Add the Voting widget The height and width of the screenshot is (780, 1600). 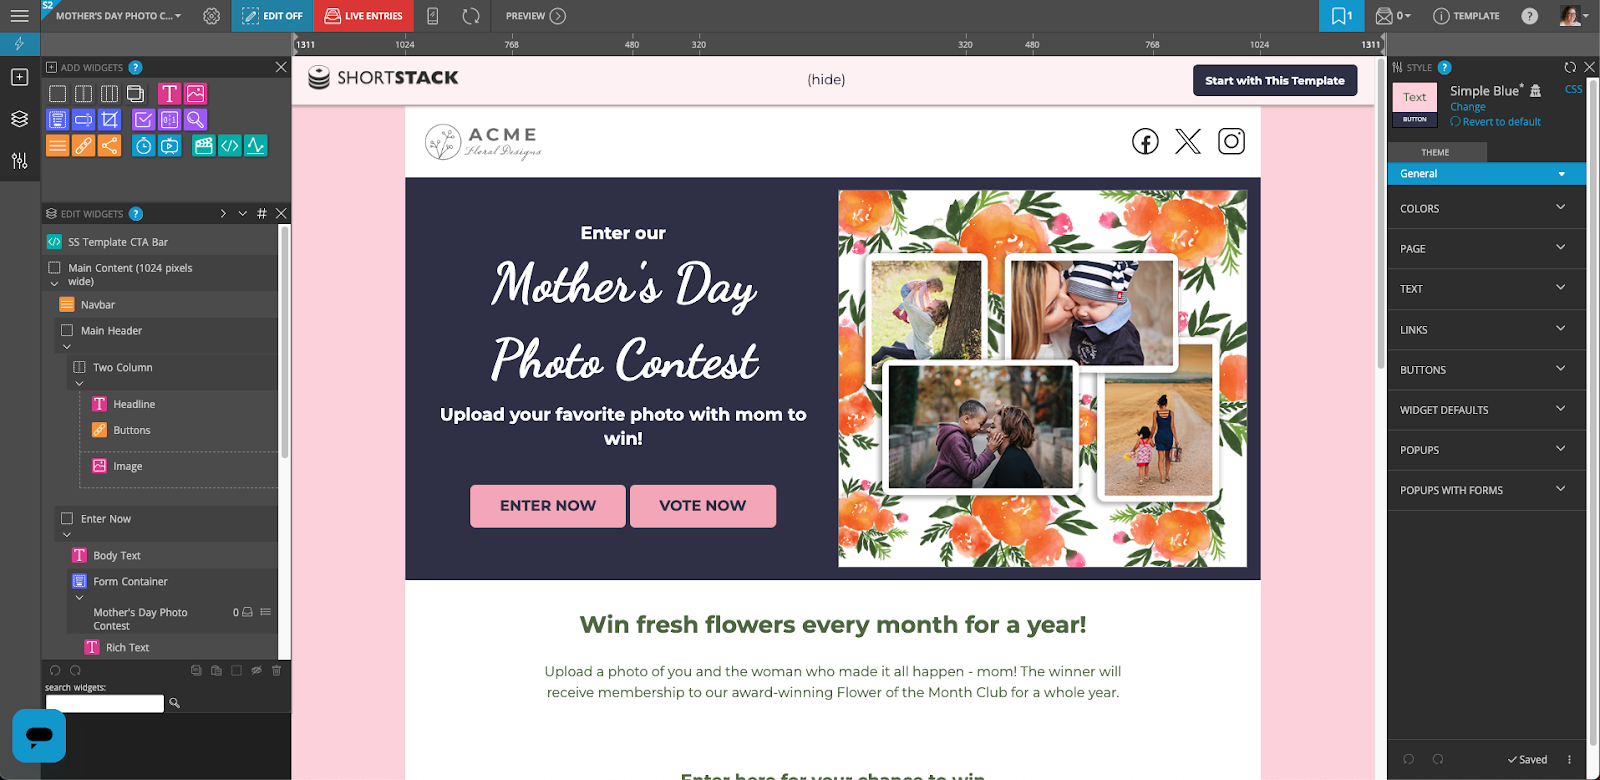click(x=144, y=120)
